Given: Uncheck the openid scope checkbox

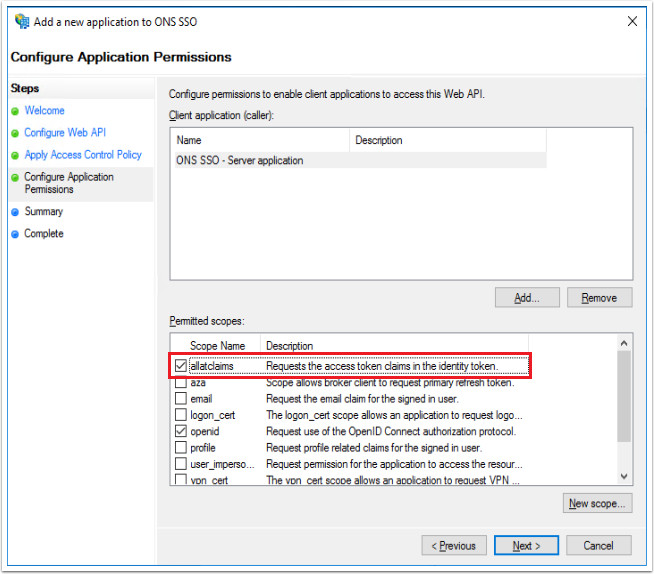Looking at the screenshot, I should (x=181, y=431).
